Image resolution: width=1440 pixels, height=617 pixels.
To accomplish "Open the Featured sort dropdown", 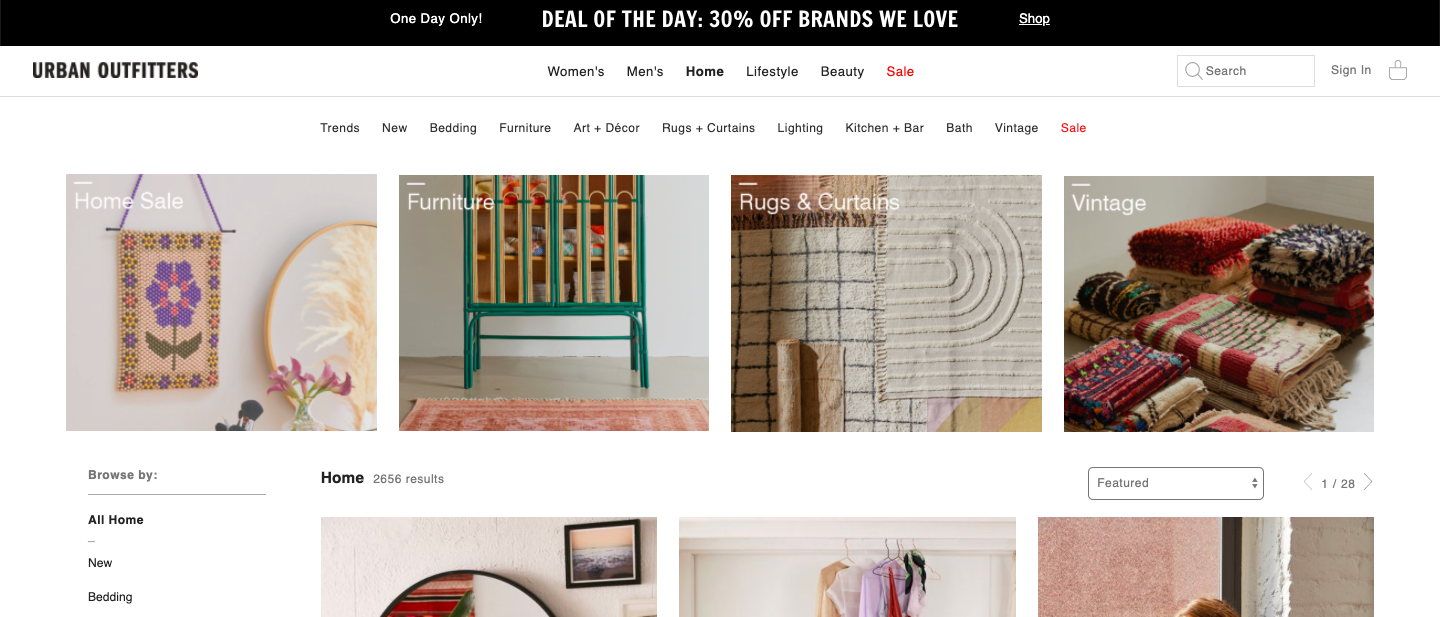I will coord(1176,483).
